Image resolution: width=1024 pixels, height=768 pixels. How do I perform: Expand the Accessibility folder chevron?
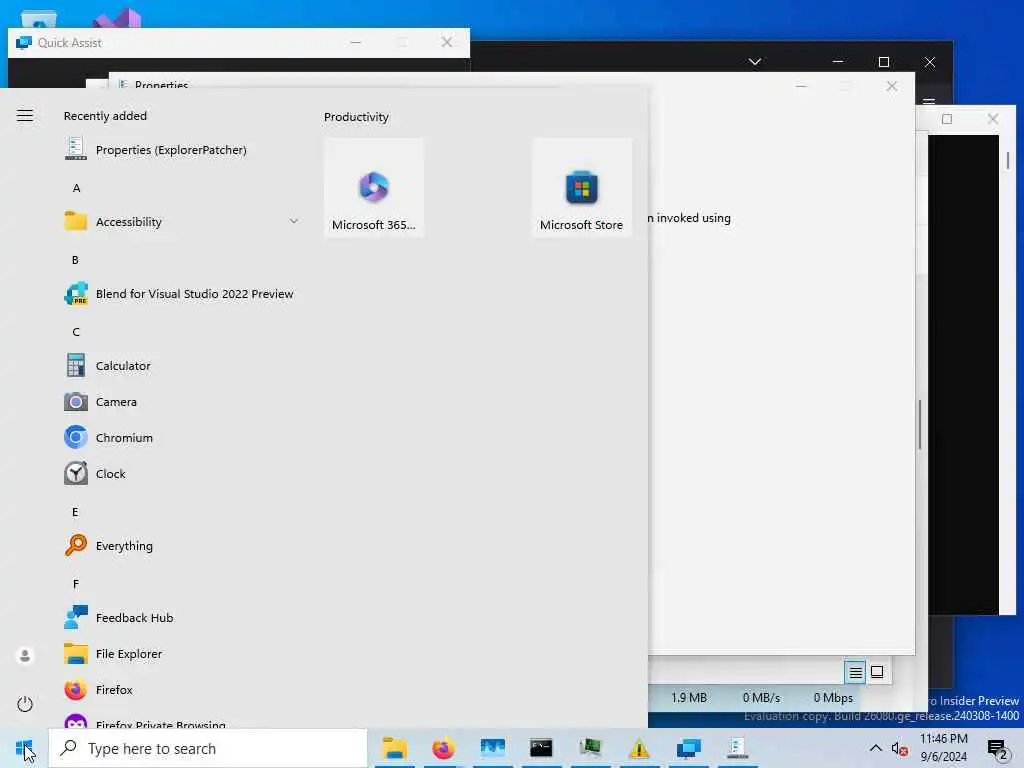(294, 221)
